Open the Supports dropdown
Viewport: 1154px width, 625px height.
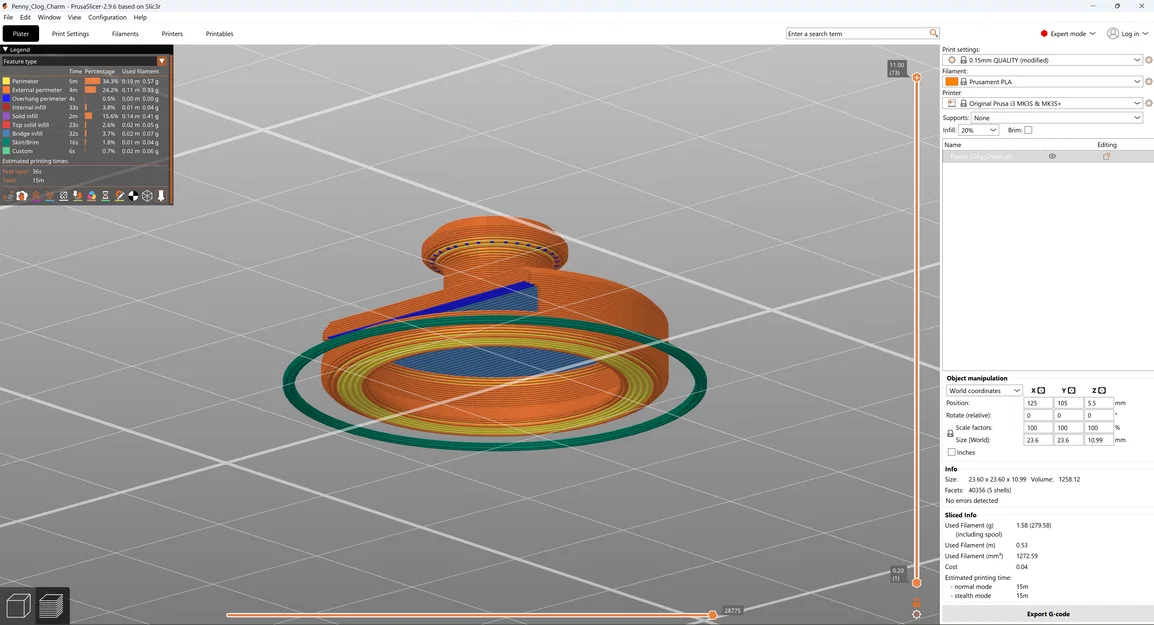(x=1057, y=118)
